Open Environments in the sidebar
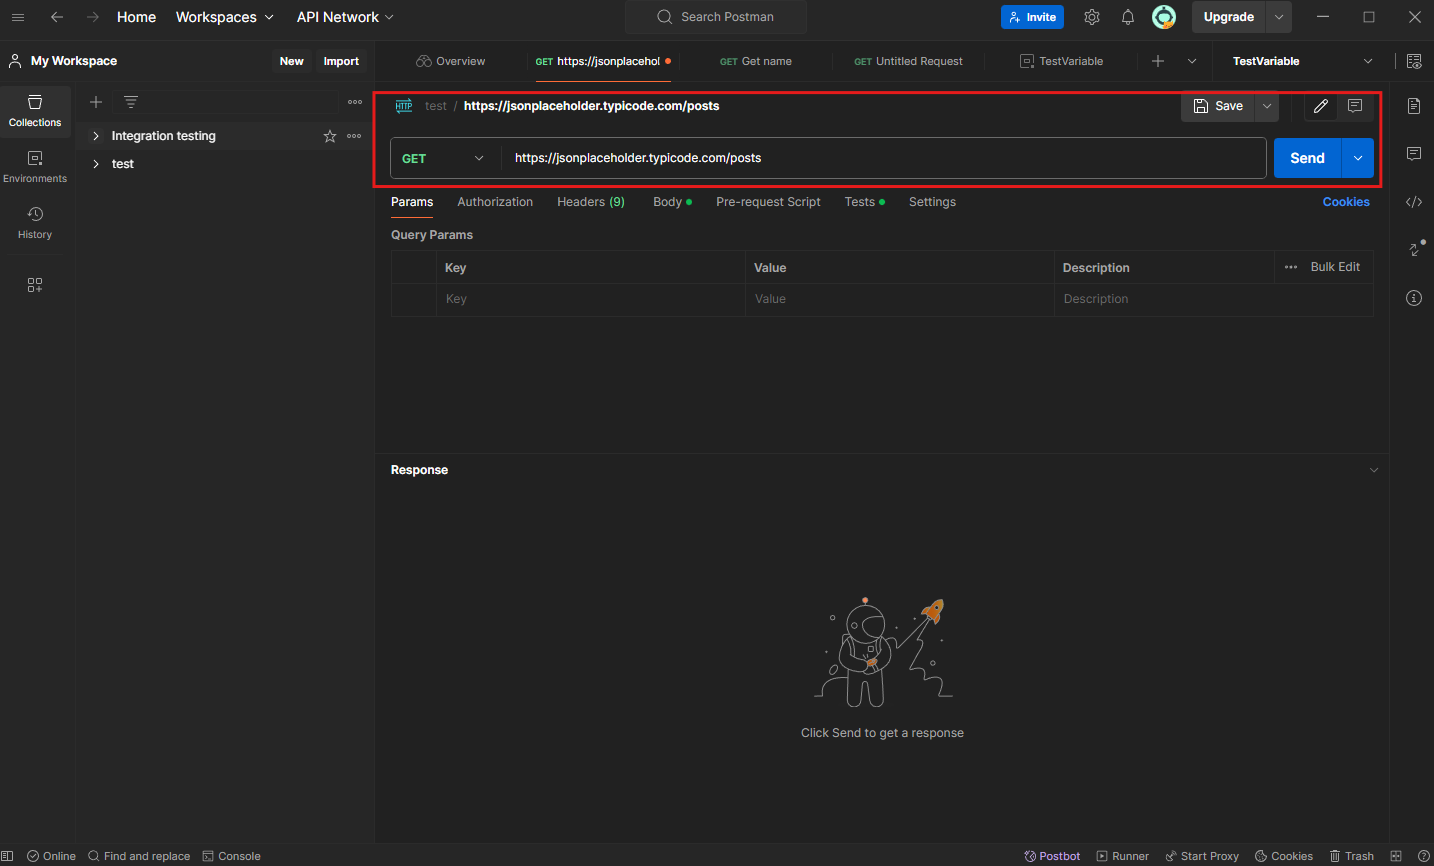This screenshot has height=866, width=1434. coord(35,166)
